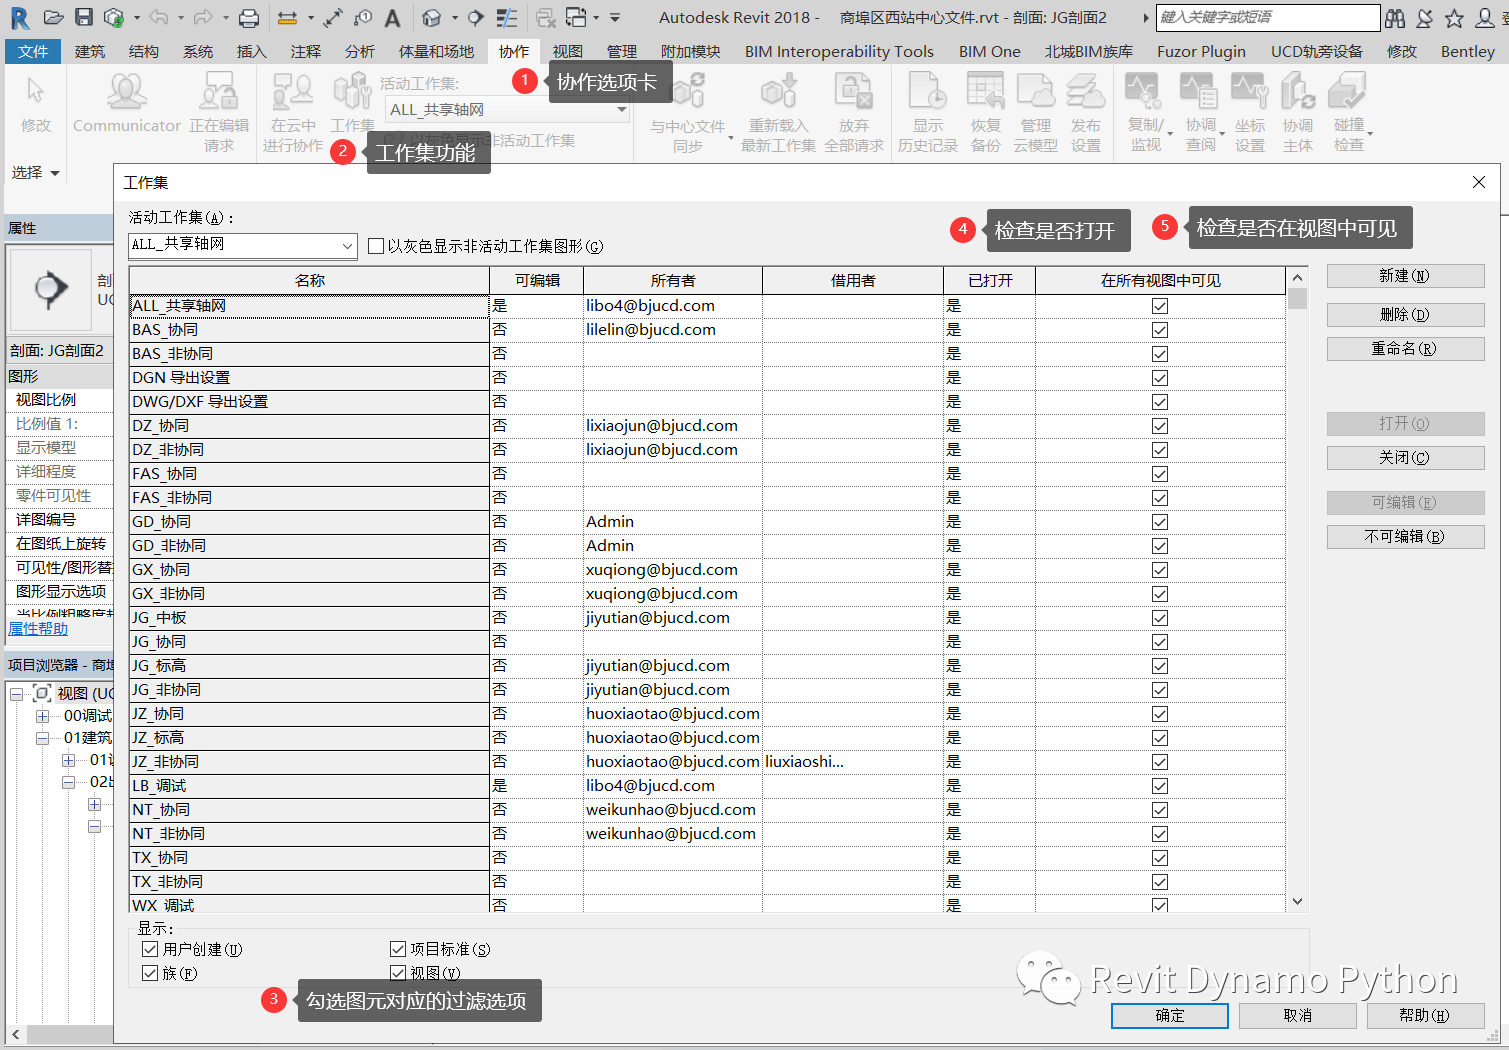Click the 新建 button

click(x=1405, y=276)
